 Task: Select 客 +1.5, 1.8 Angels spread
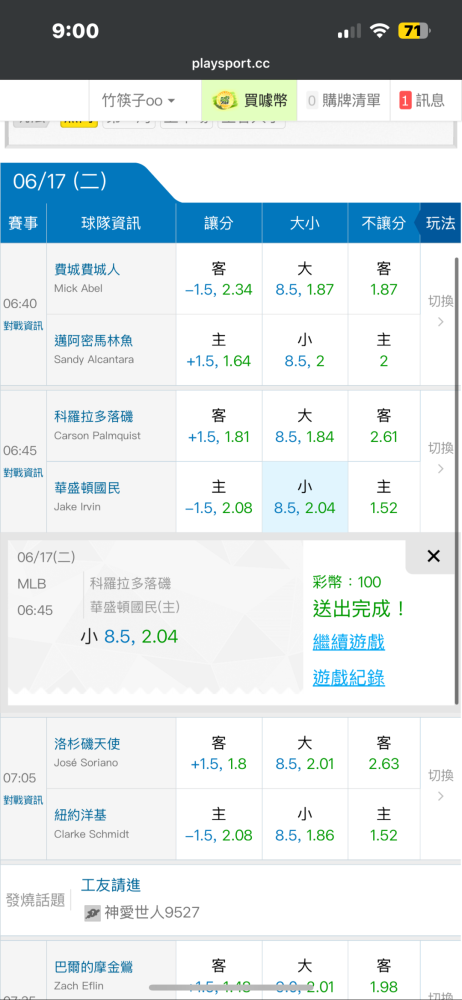(x=219, y=753)
